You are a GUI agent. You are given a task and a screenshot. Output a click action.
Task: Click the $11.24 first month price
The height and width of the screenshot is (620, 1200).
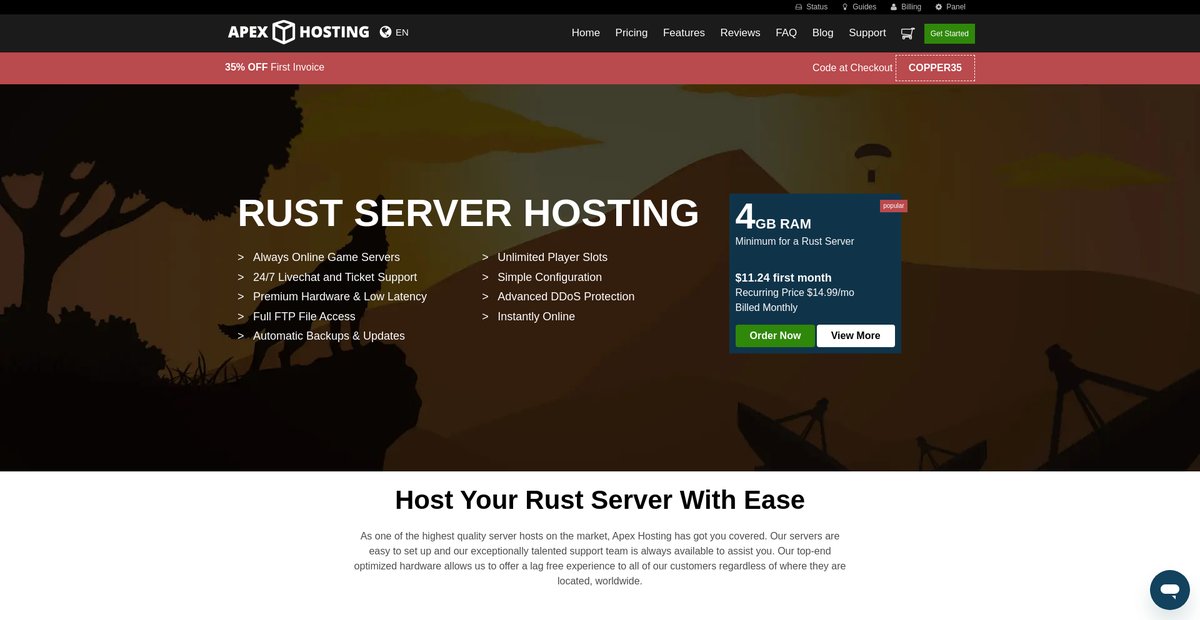pyautogui.click(x=783, y=278)
